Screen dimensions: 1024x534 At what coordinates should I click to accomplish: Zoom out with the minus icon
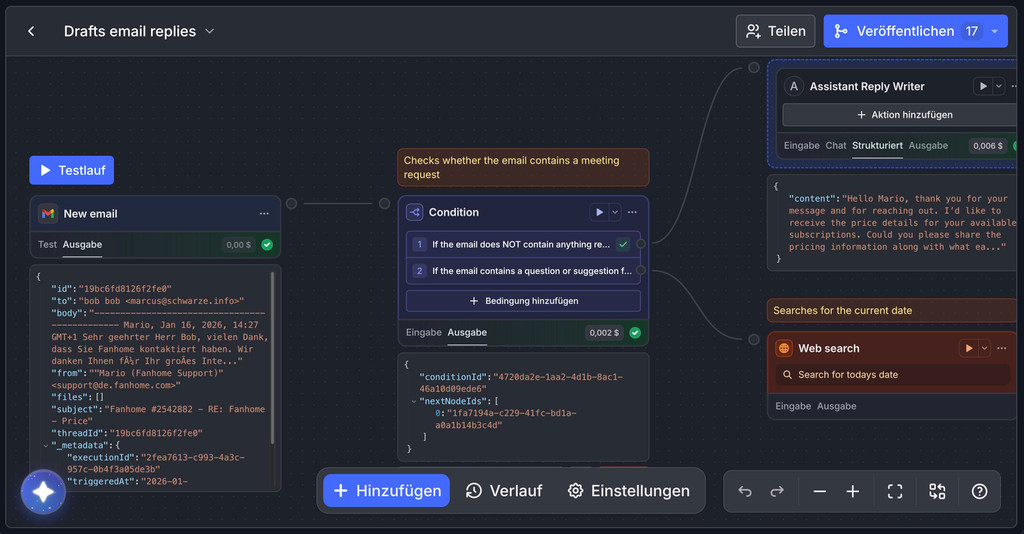(820, 491)
